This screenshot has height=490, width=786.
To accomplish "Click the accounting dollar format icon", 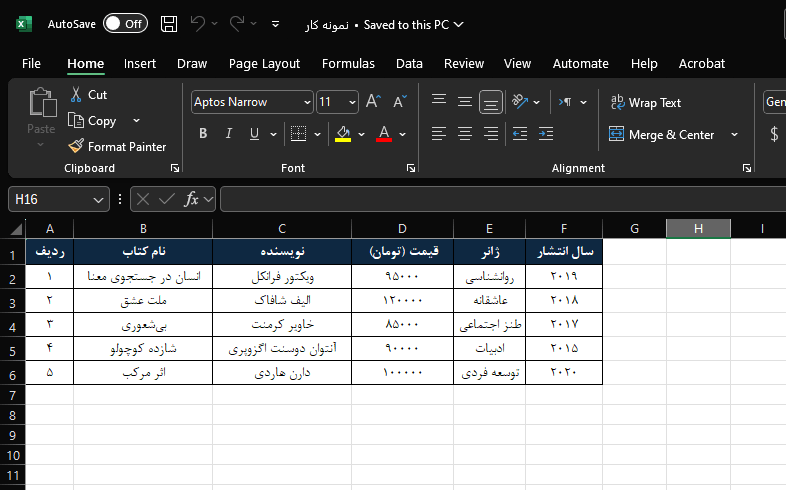I will pos(774,134).
